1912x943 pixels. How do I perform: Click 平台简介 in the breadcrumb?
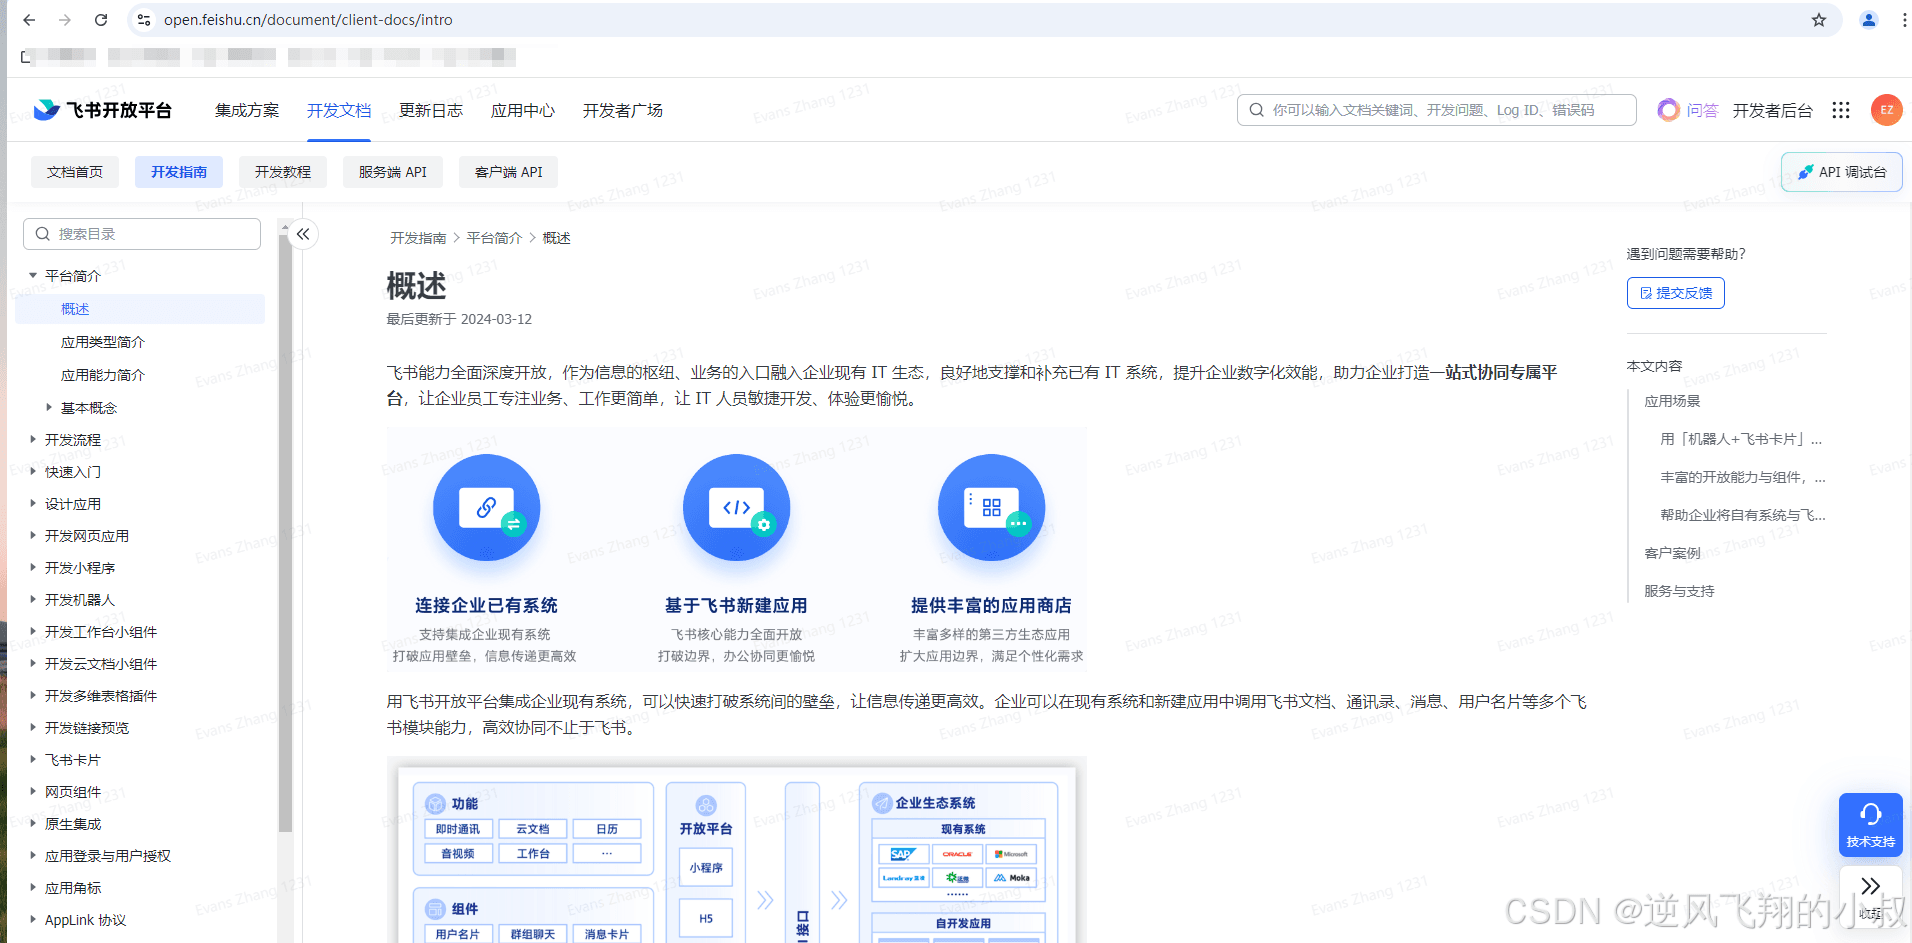point(494,238)
